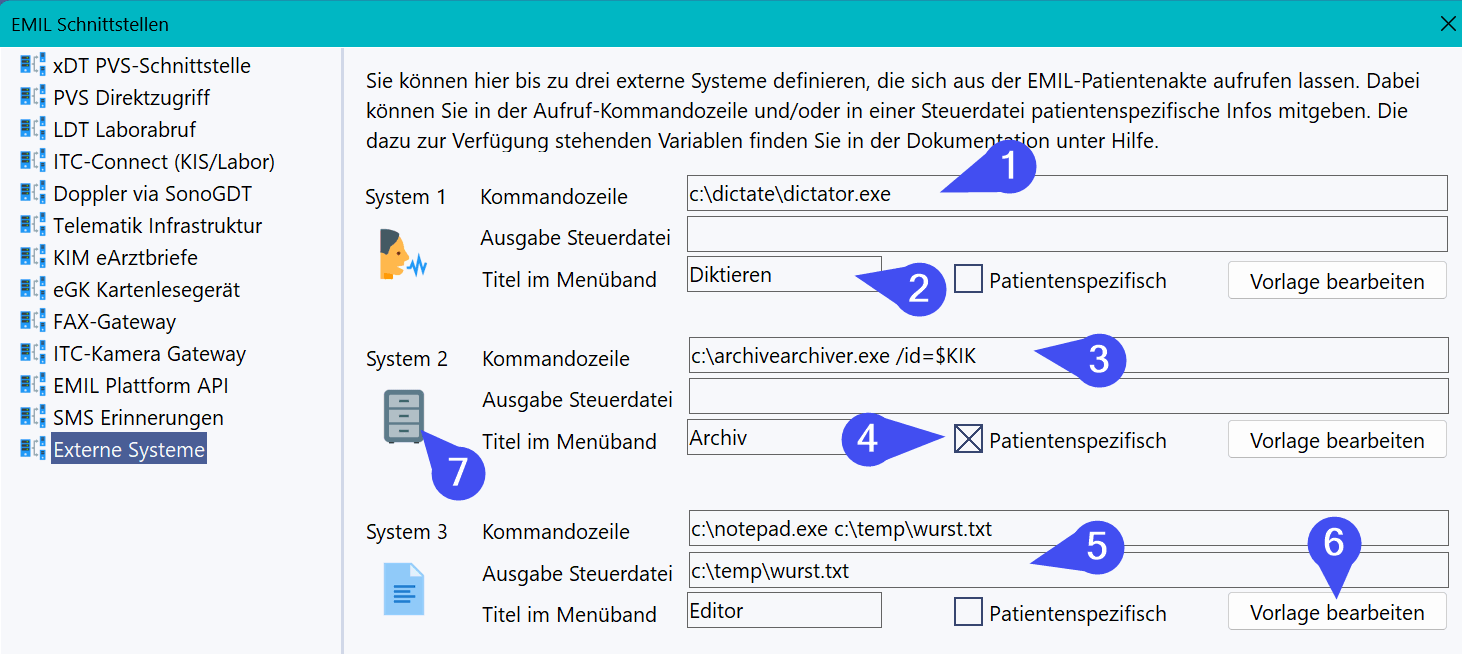
Task: Click the icon beside EMIL Plattform API
Action: click(31, 386)
